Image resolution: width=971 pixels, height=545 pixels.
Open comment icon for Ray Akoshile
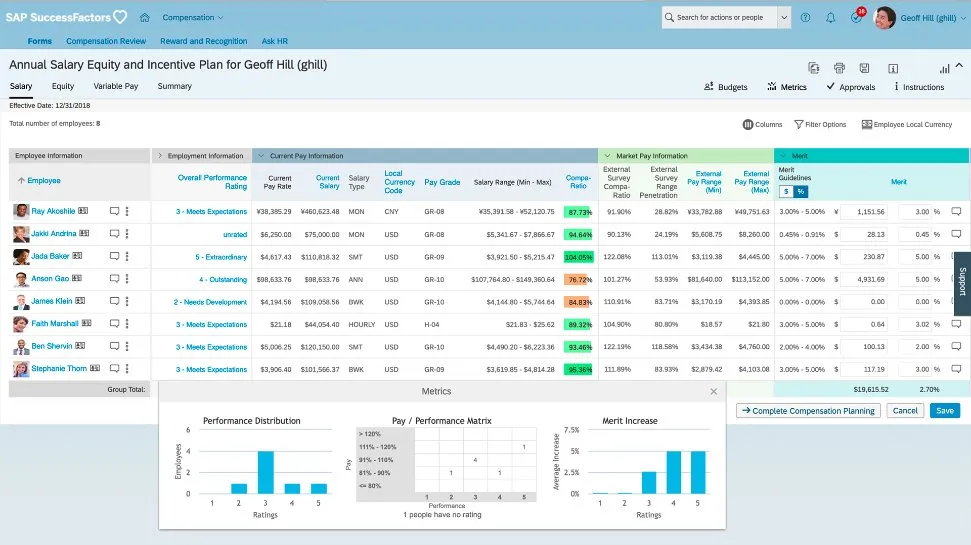[x=114, y=211]
